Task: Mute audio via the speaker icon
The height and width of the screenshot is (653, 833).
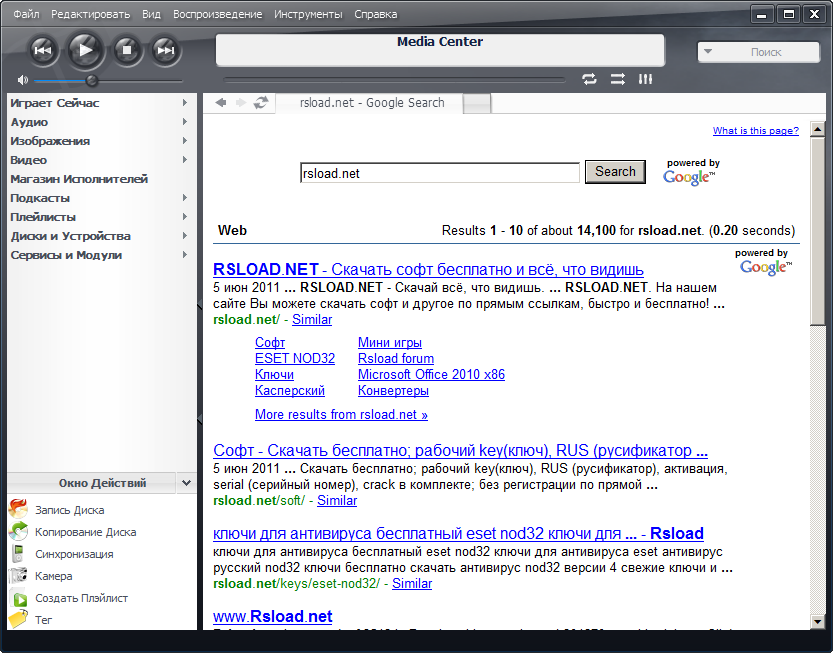Action: click(22, 80)
